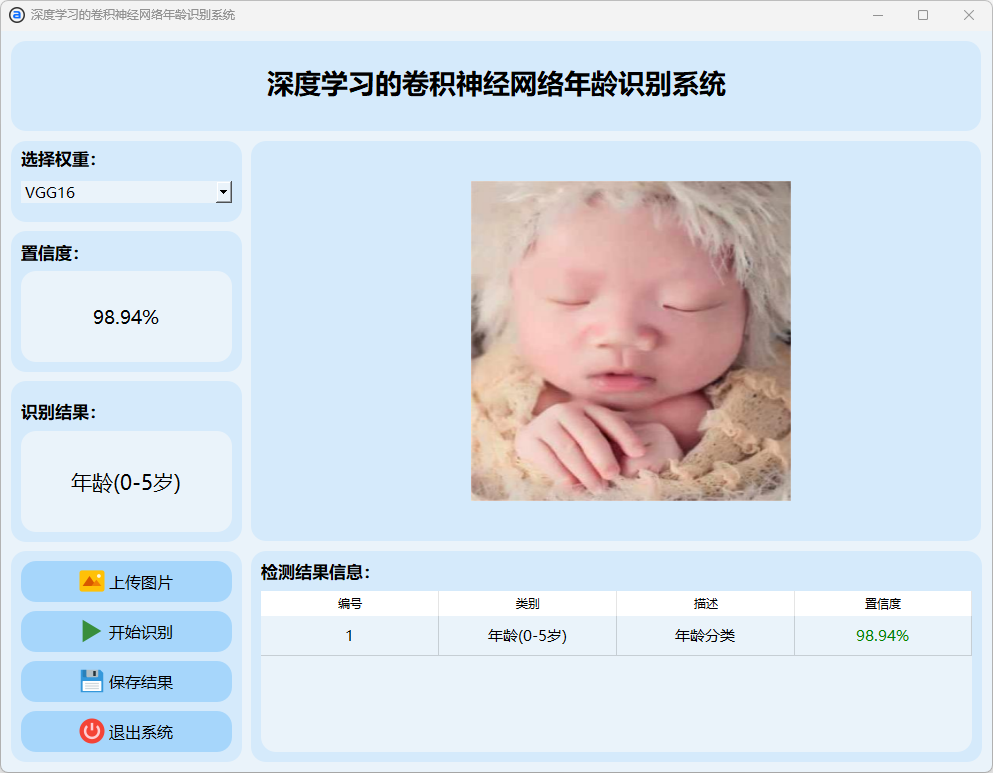Click the picture icon on Upload Image button
This screenshot has width=993, height=773.
[x=92, y=581]
